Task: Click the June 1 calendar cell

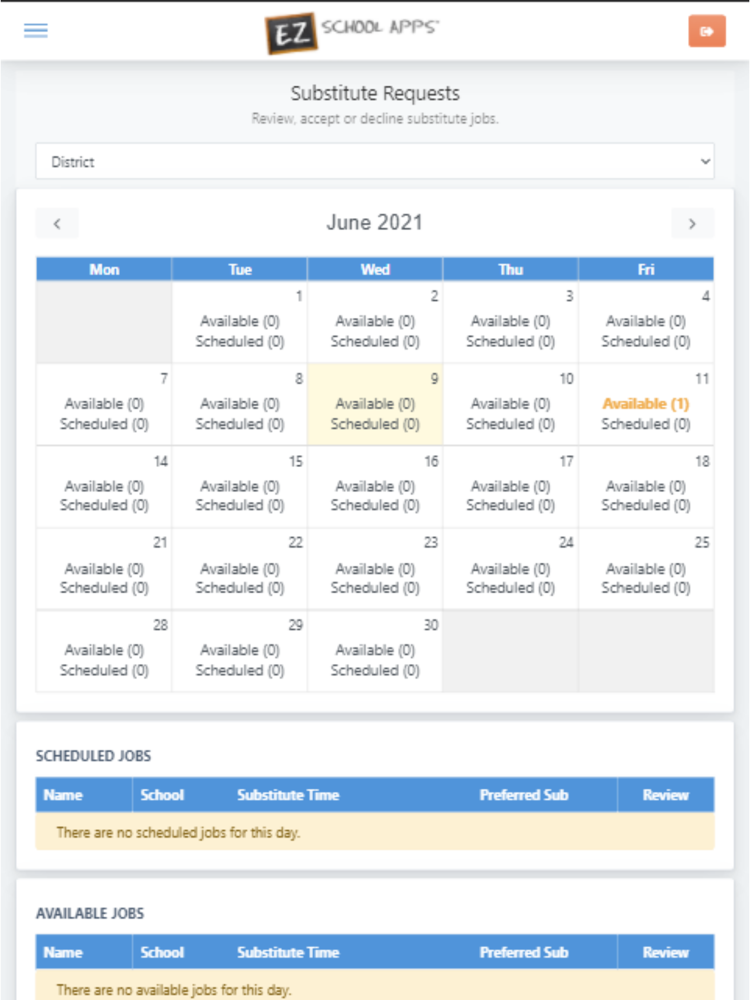Action: coord(240,322)
